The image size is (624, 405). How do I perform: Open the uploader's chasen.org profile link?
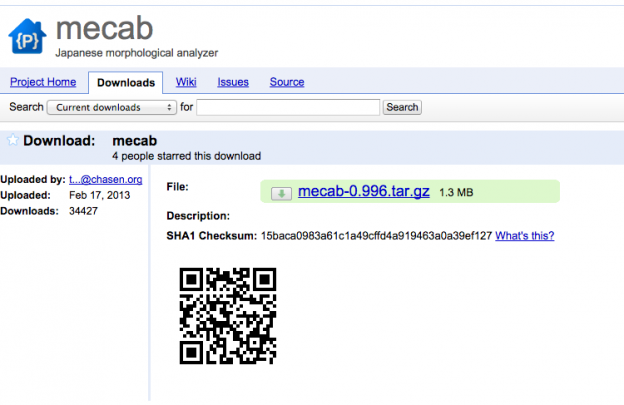[106, 179]
